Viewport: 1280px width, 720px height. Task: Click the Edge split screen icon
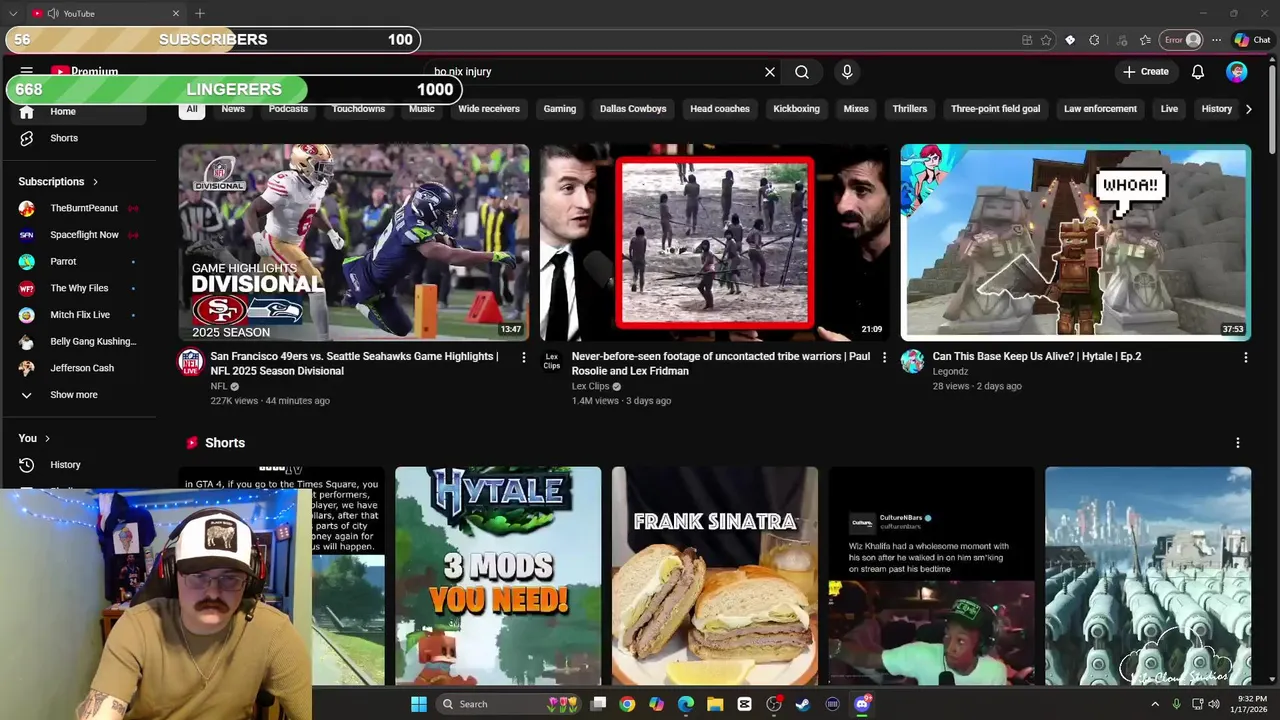[1027, 40]
